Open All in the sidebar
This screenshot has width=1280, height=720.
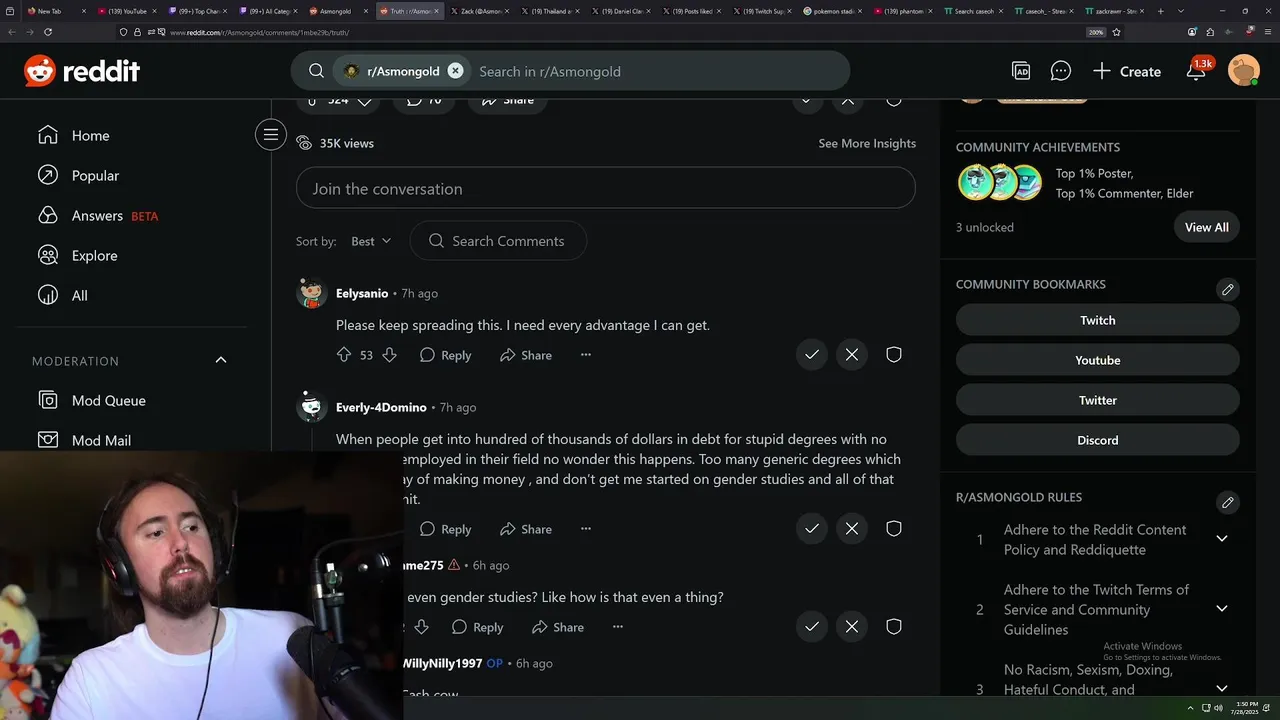pyautogui.click(x=63, y=295)
